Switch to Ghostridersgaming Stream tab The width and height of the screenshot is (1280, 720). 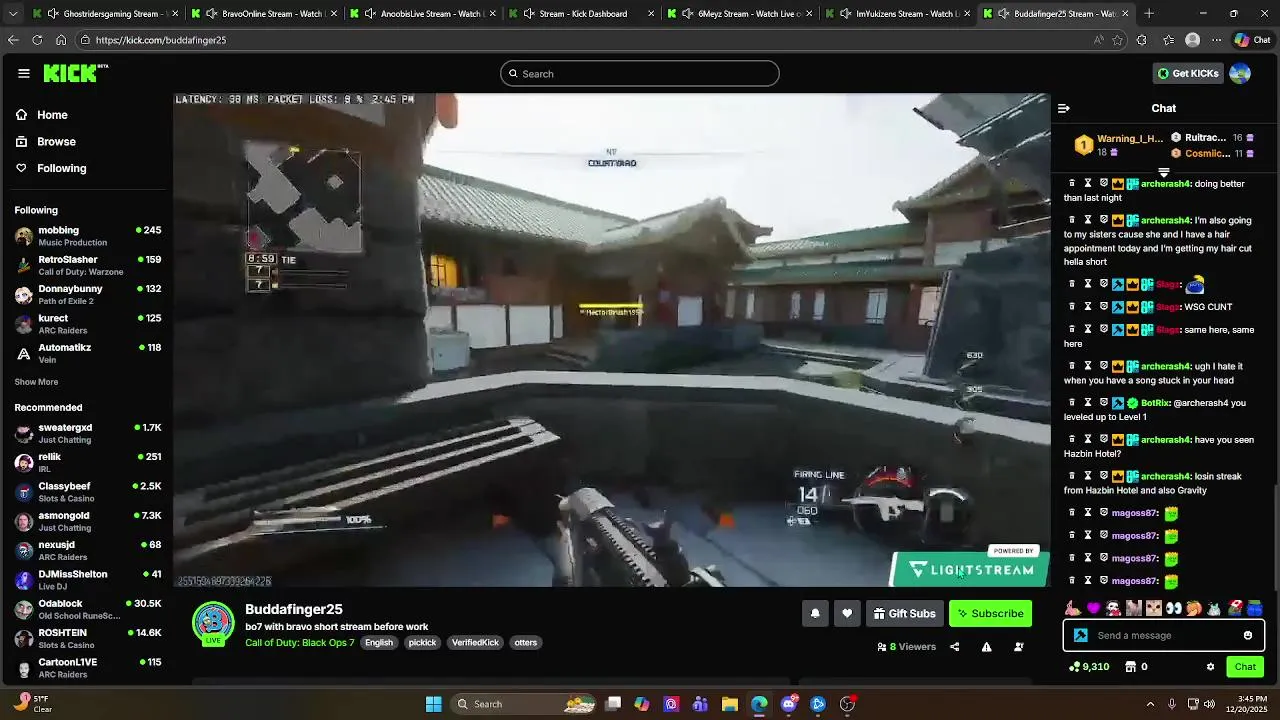tap(106, 14)
